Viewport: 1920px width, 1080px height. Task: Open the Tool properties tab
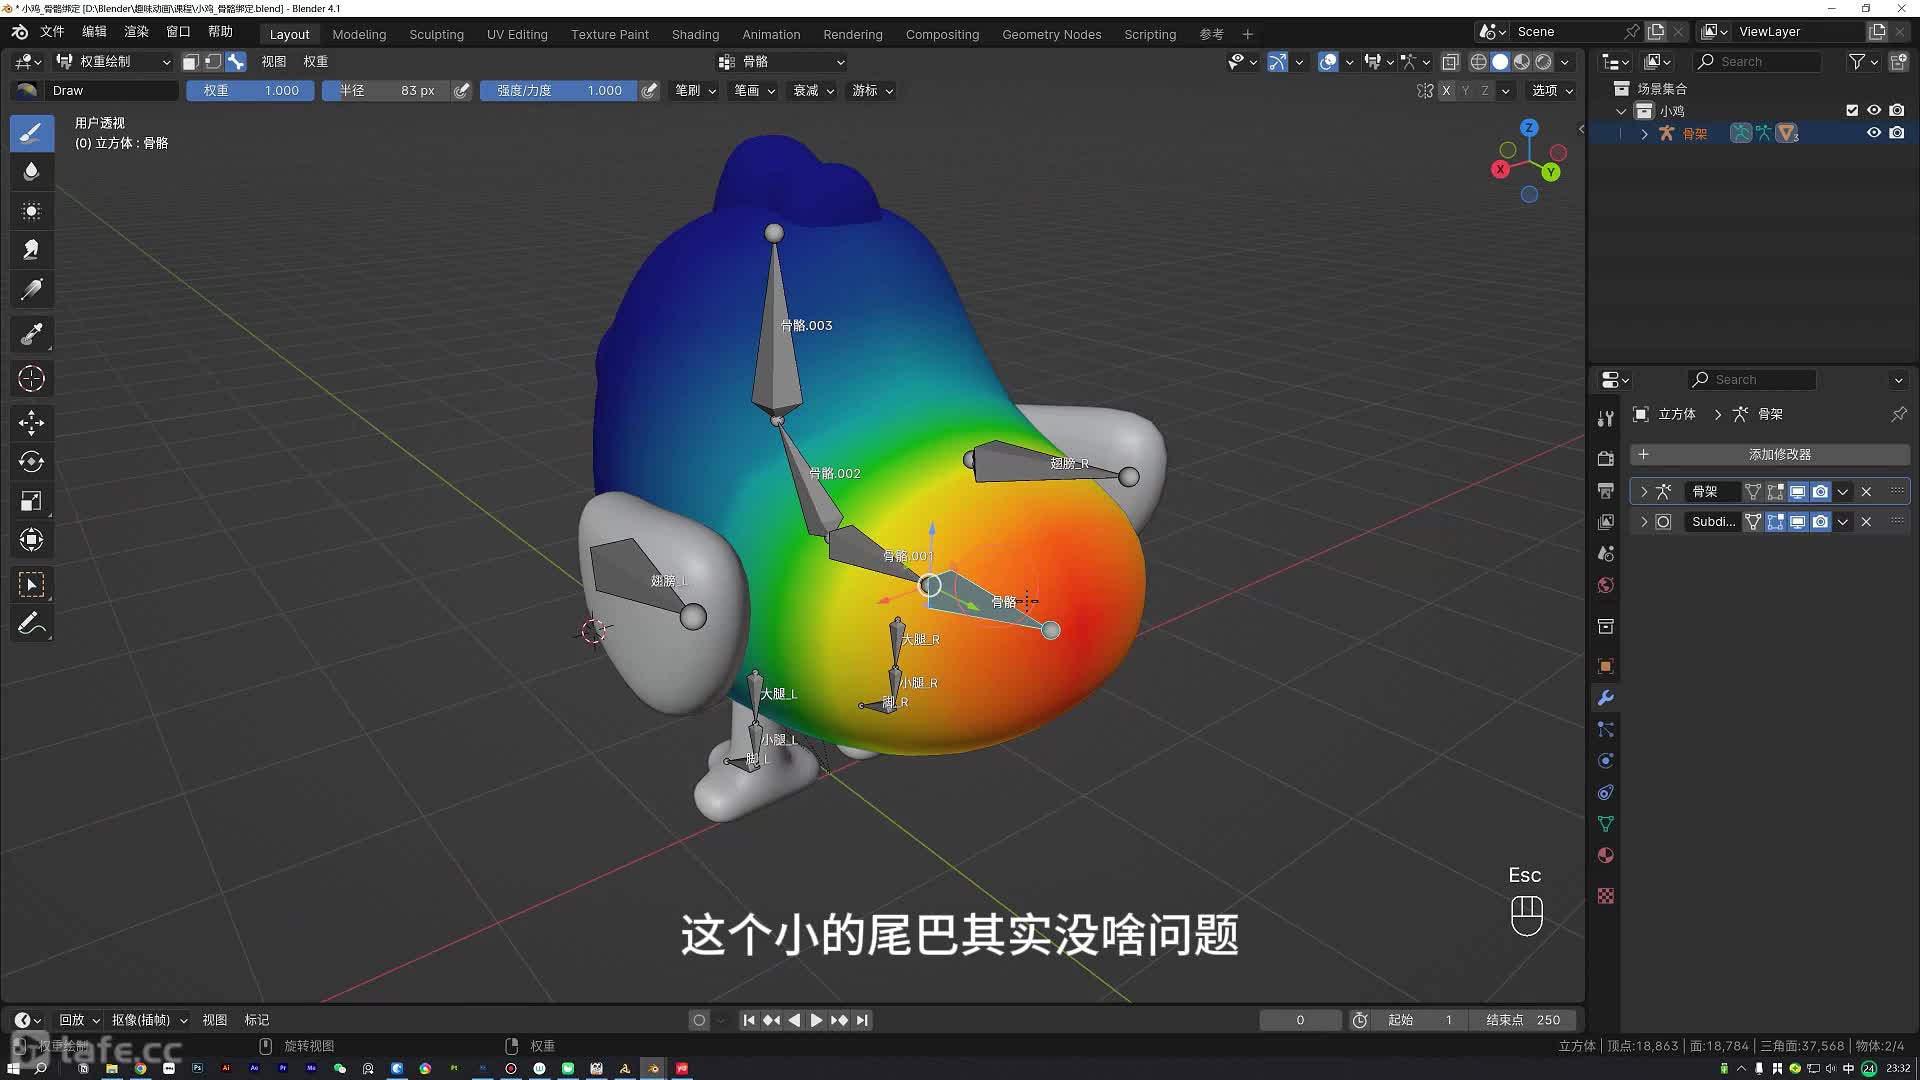click(x=1605, y=418)
